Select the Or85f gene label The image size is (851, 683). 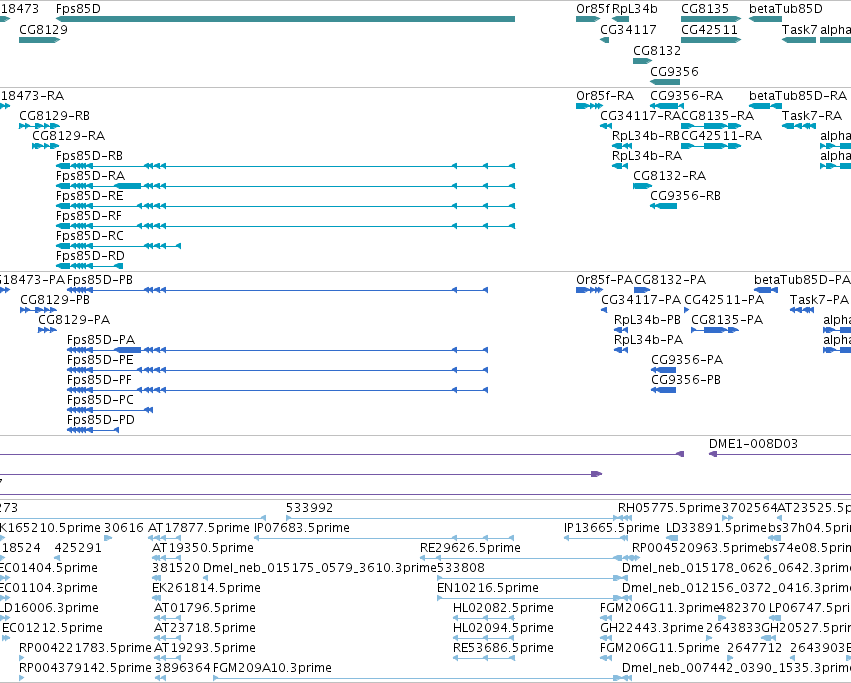pyautogui.click(x=593, y=9)
